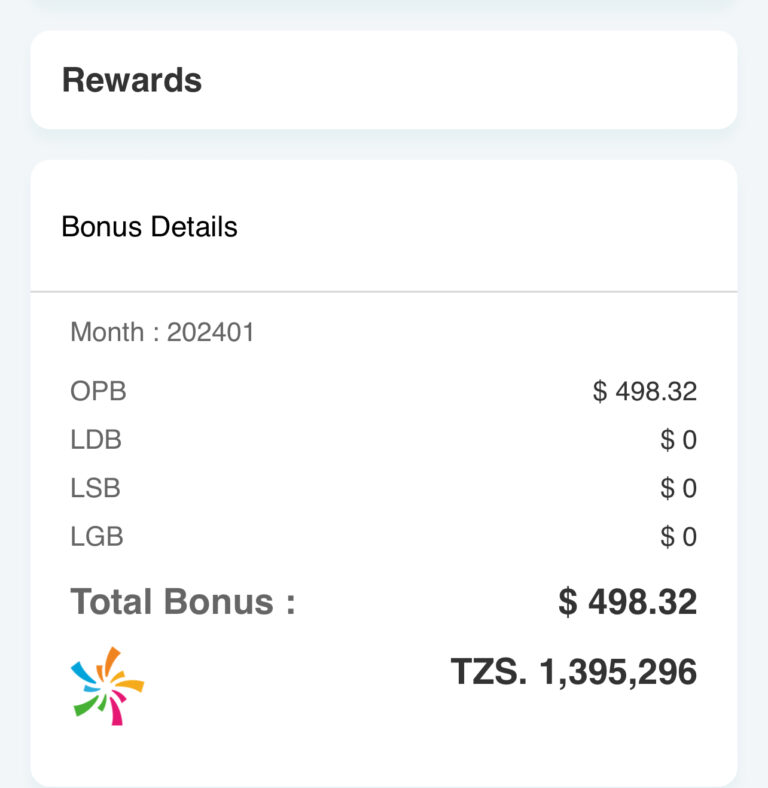Click the Total Bonus label
The image size is (768, 788).
coord(183,602)
